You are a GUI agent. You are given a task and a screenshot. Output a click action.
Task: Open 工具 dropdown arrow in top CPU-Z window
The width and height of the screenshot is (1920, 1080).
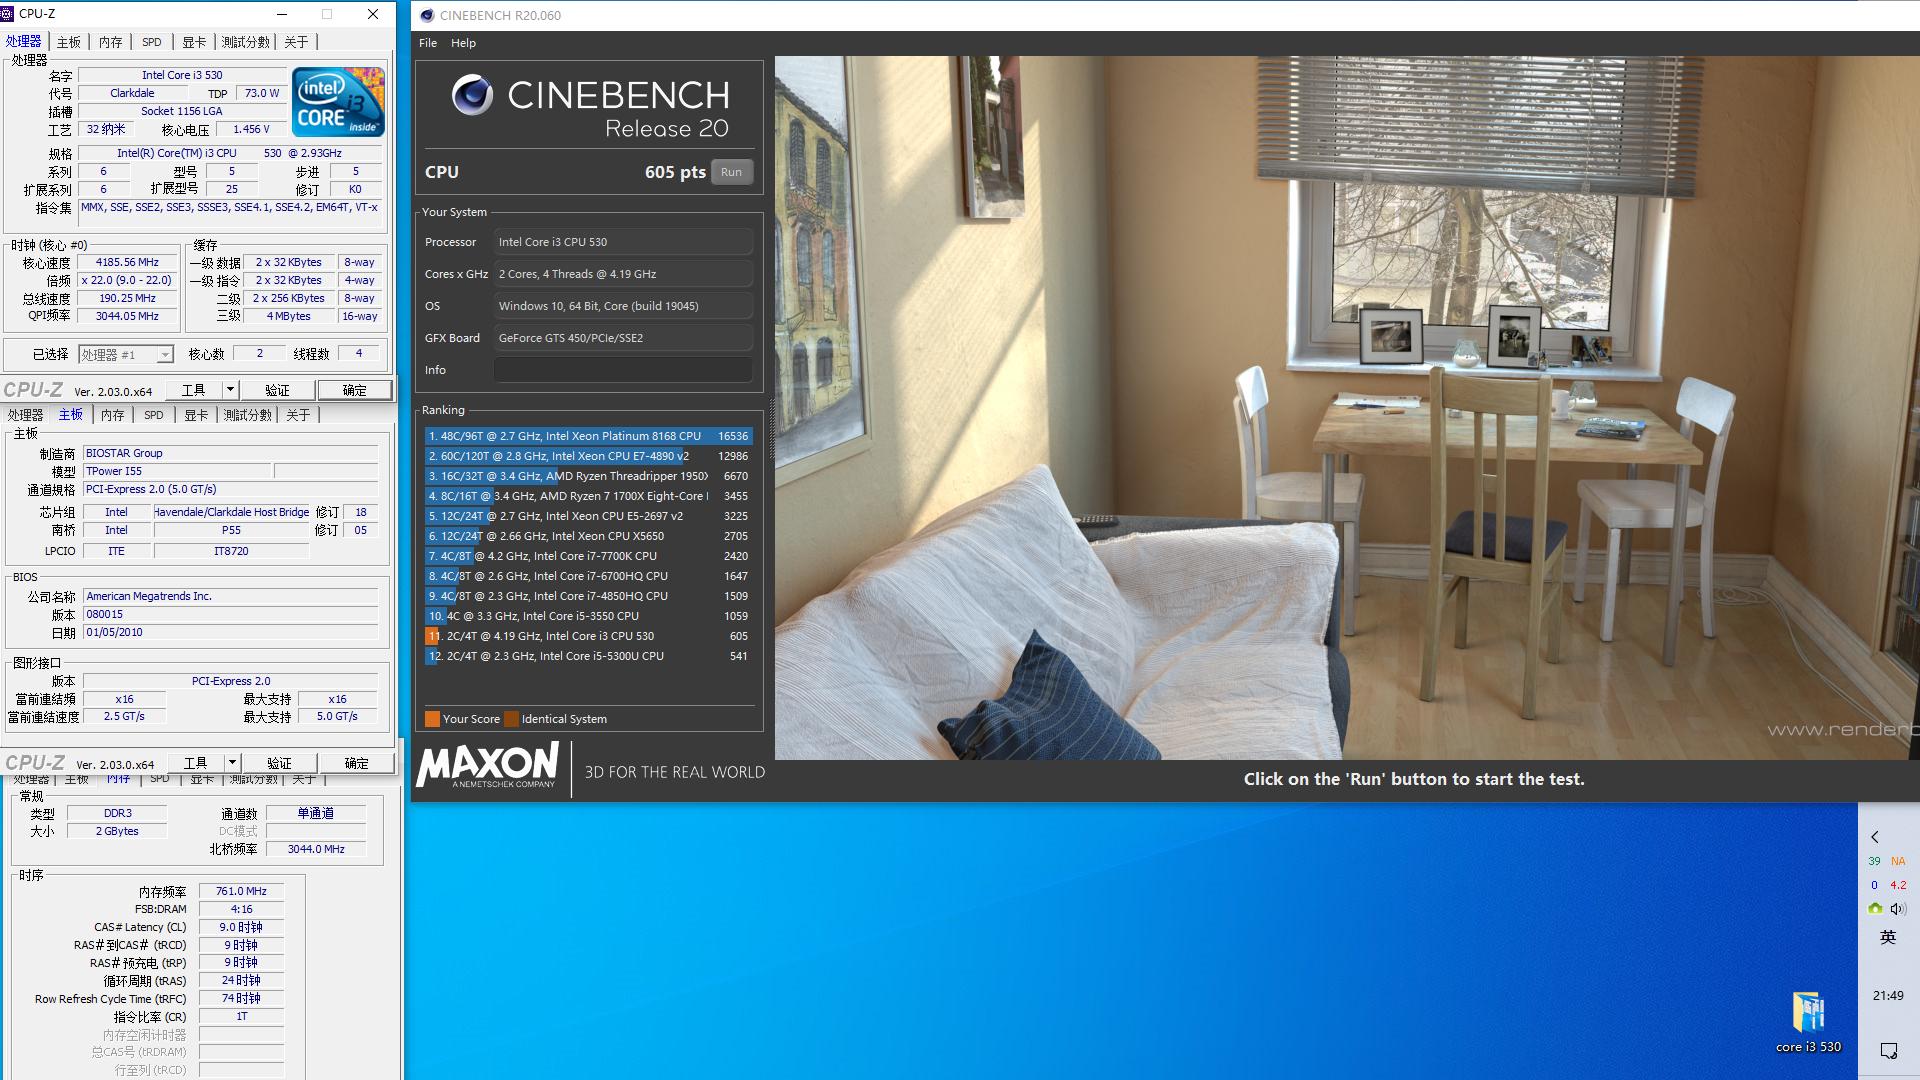click(x=230, y=390)
